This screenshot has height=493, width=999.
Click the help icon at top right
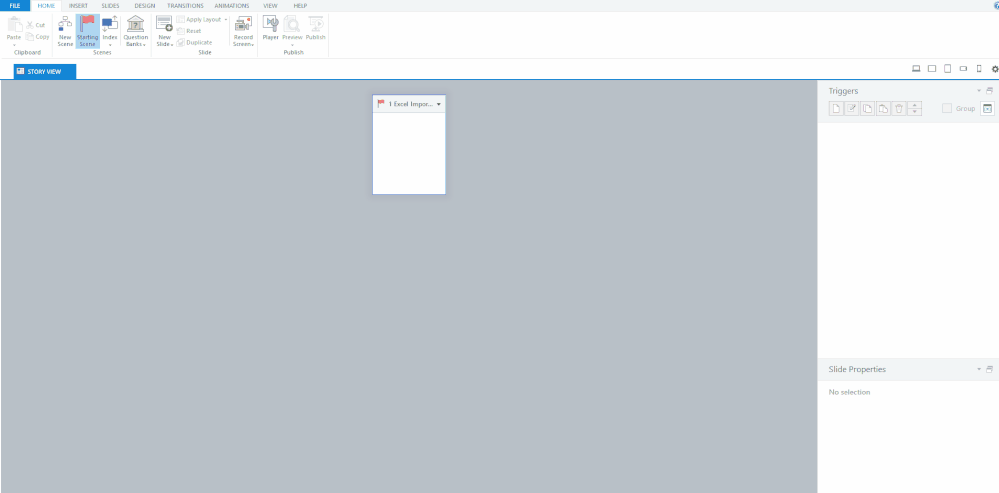pos(996,5)
